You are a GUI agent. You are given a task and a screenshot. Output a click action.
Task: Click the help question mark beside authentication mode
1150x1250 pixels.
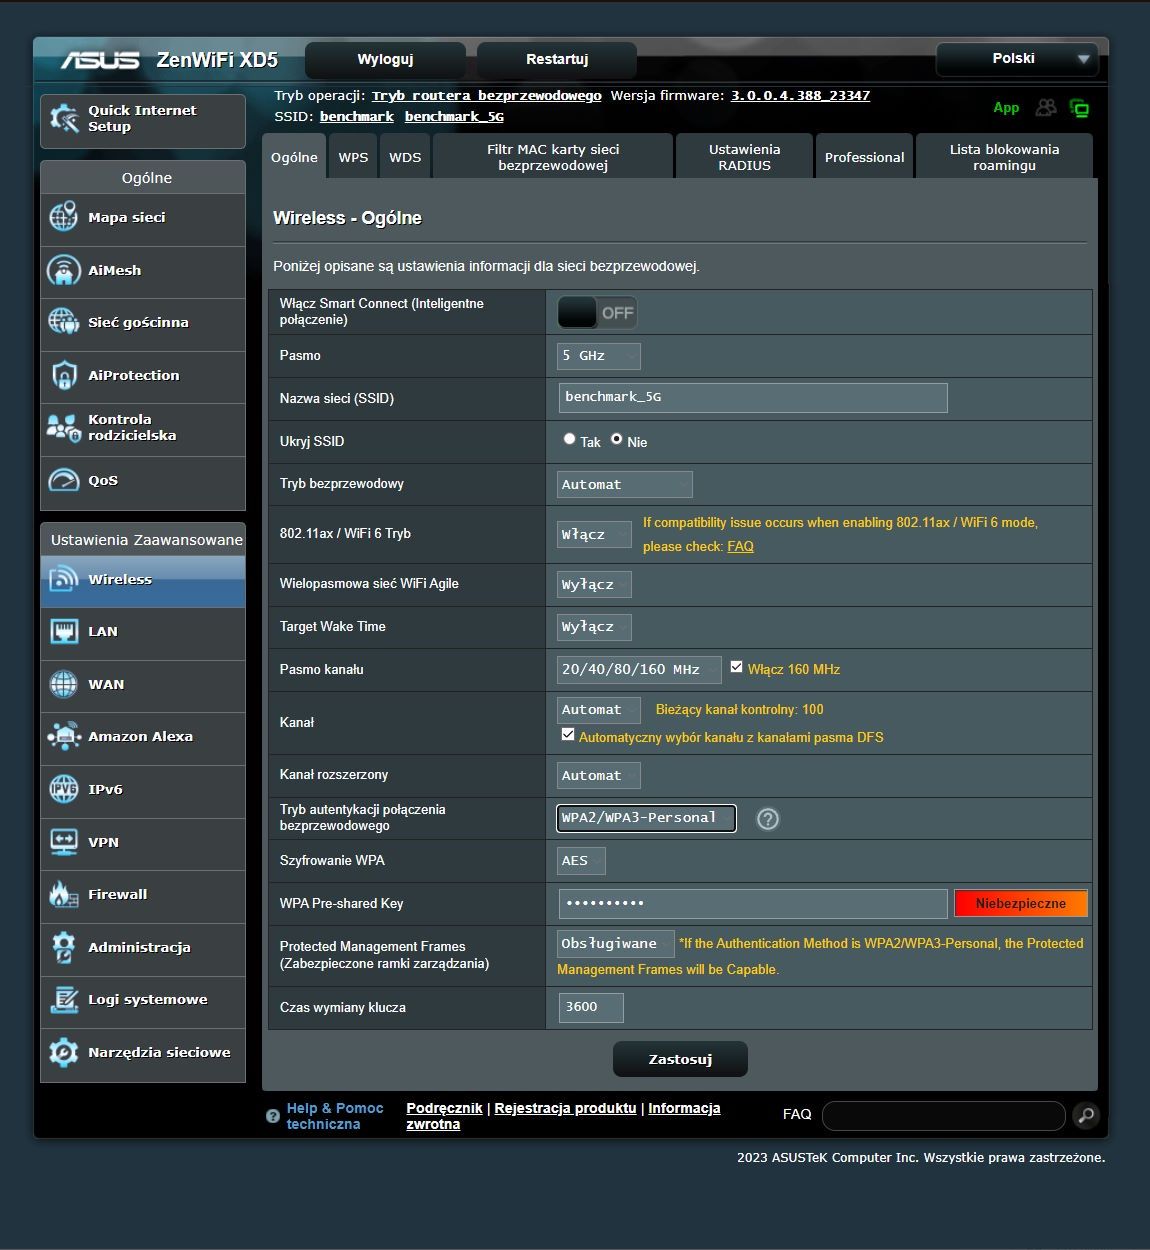pos(768,819)
